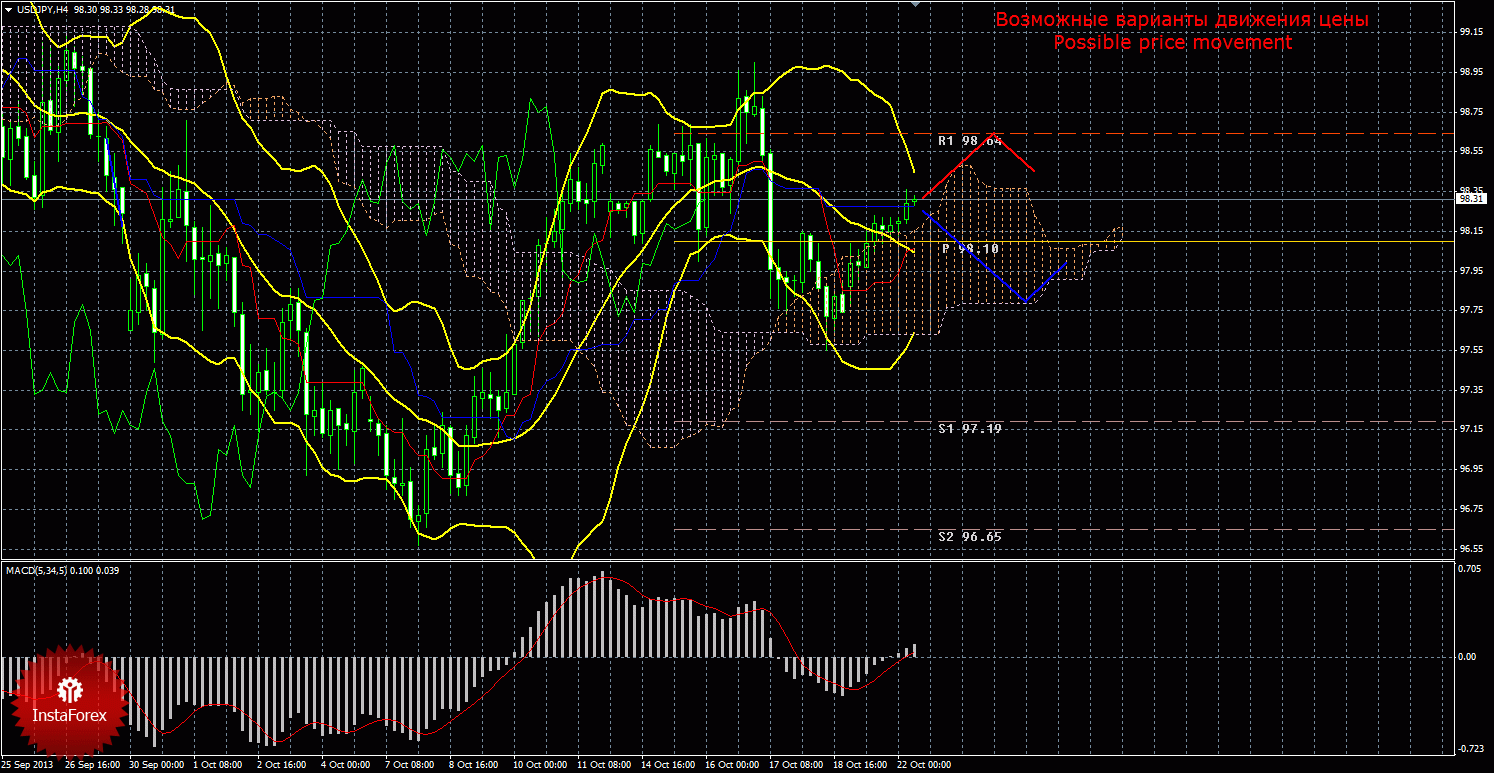Click the 96.95 price scale label
1494x773 pixels.
(1471, 469)
